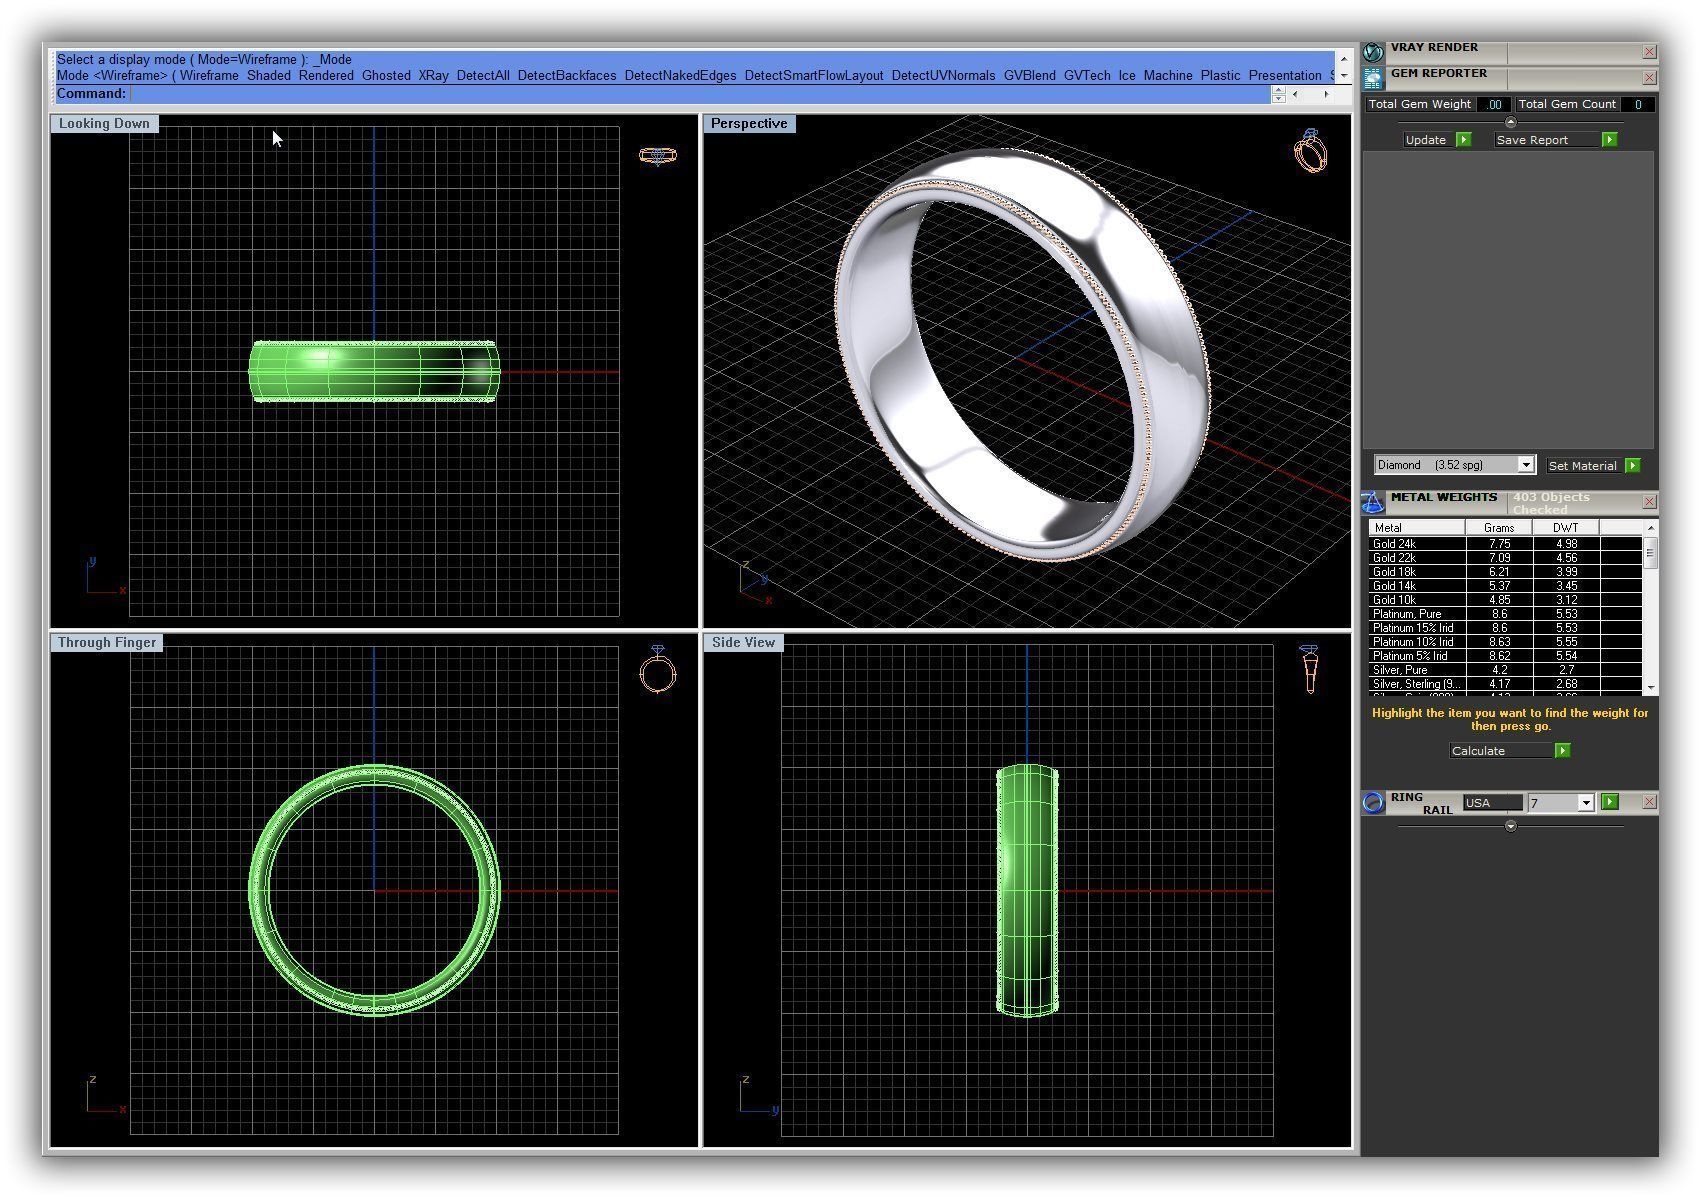Screen dimensions: 1701x1199
Task: Choose Ice display mode option
Action: click(x=1127, y=75)
